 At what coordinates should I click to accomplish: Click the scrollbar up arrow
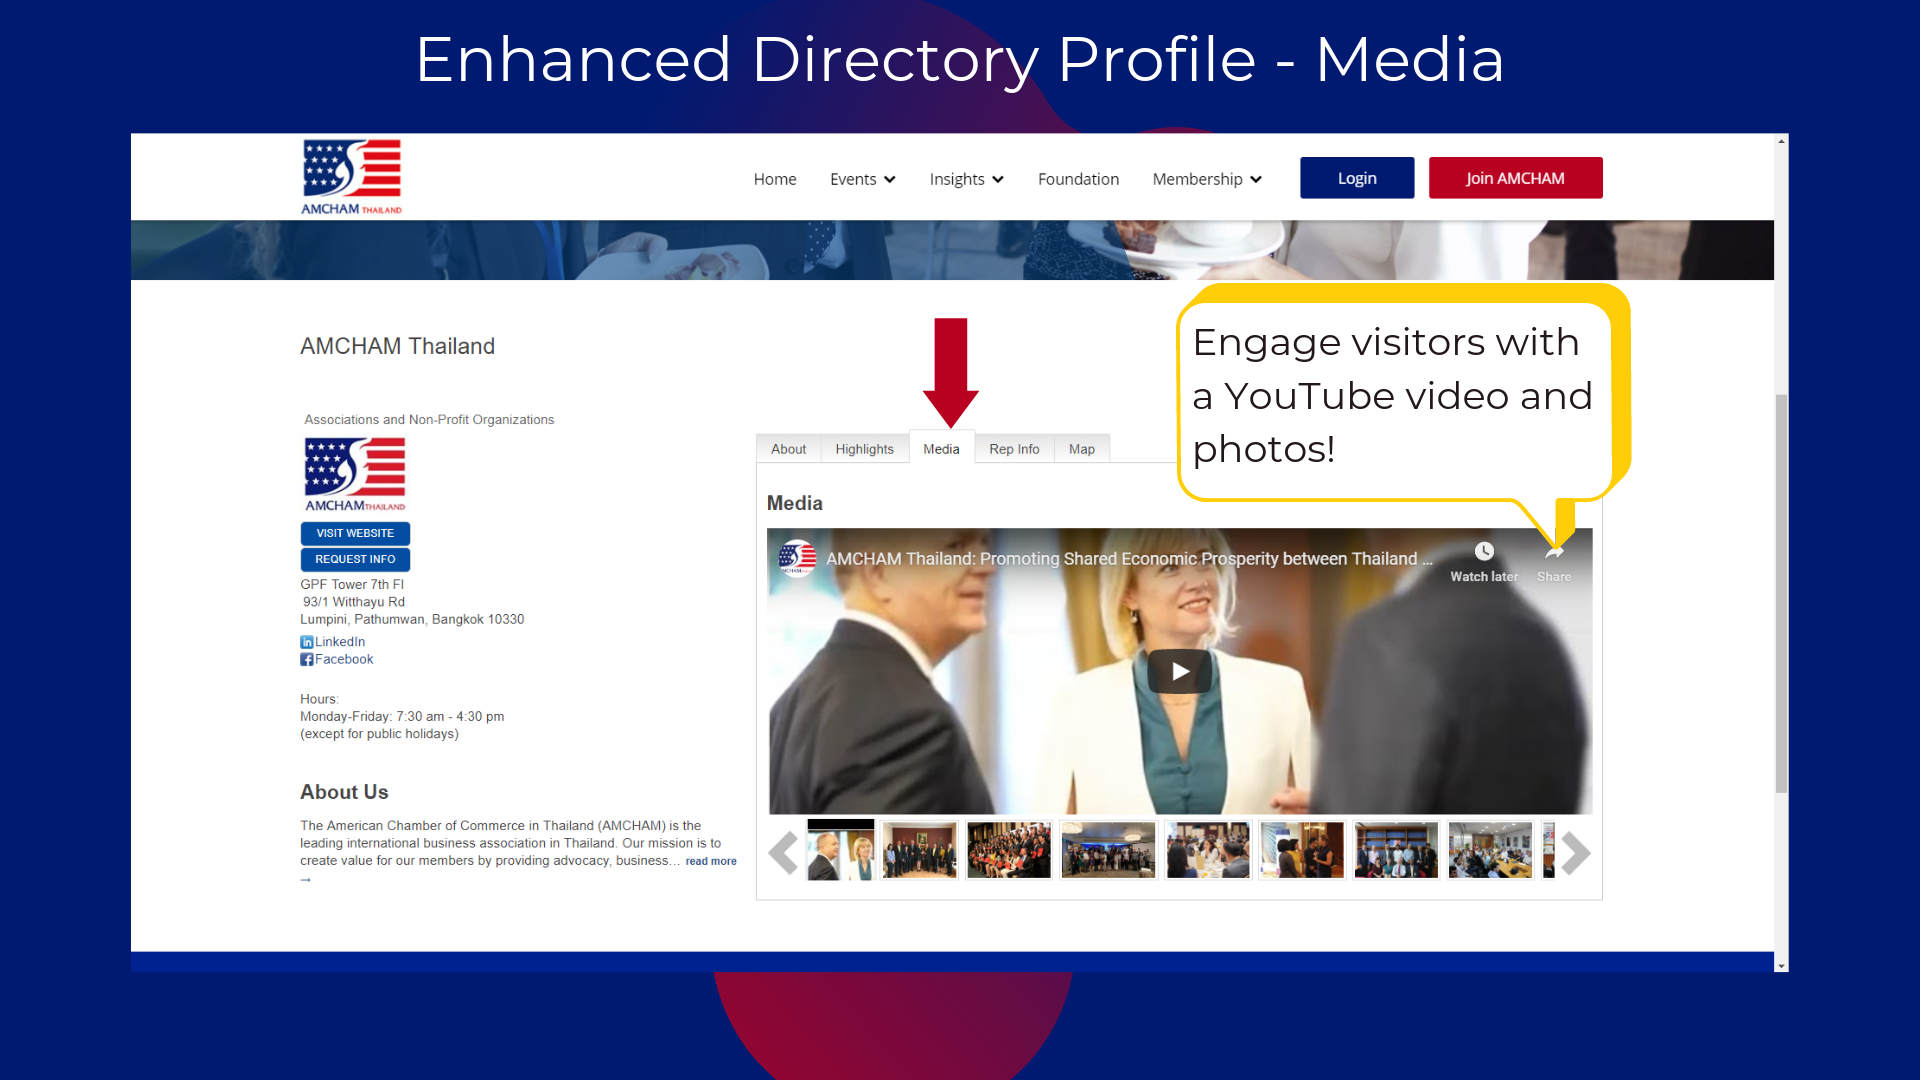[x=1781, y=141]
